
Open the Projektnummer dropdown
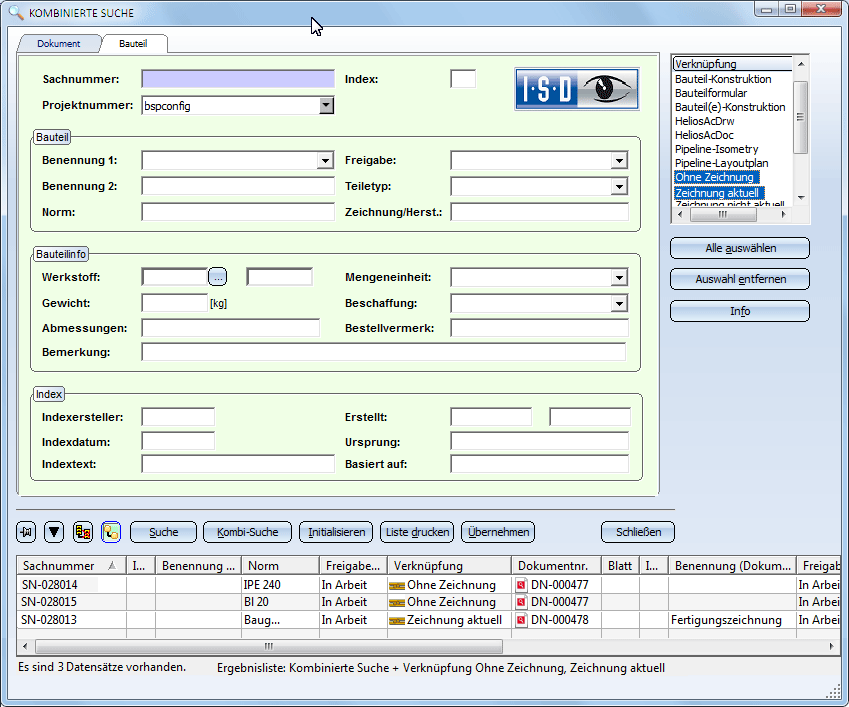click(326, 105)
